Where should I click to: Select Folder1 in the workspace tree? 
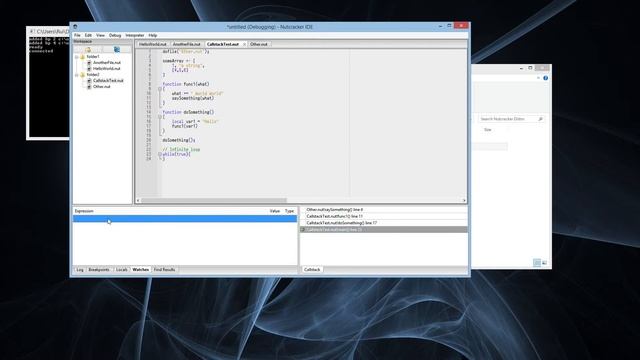pyautogui.click(x=93, y=57)
